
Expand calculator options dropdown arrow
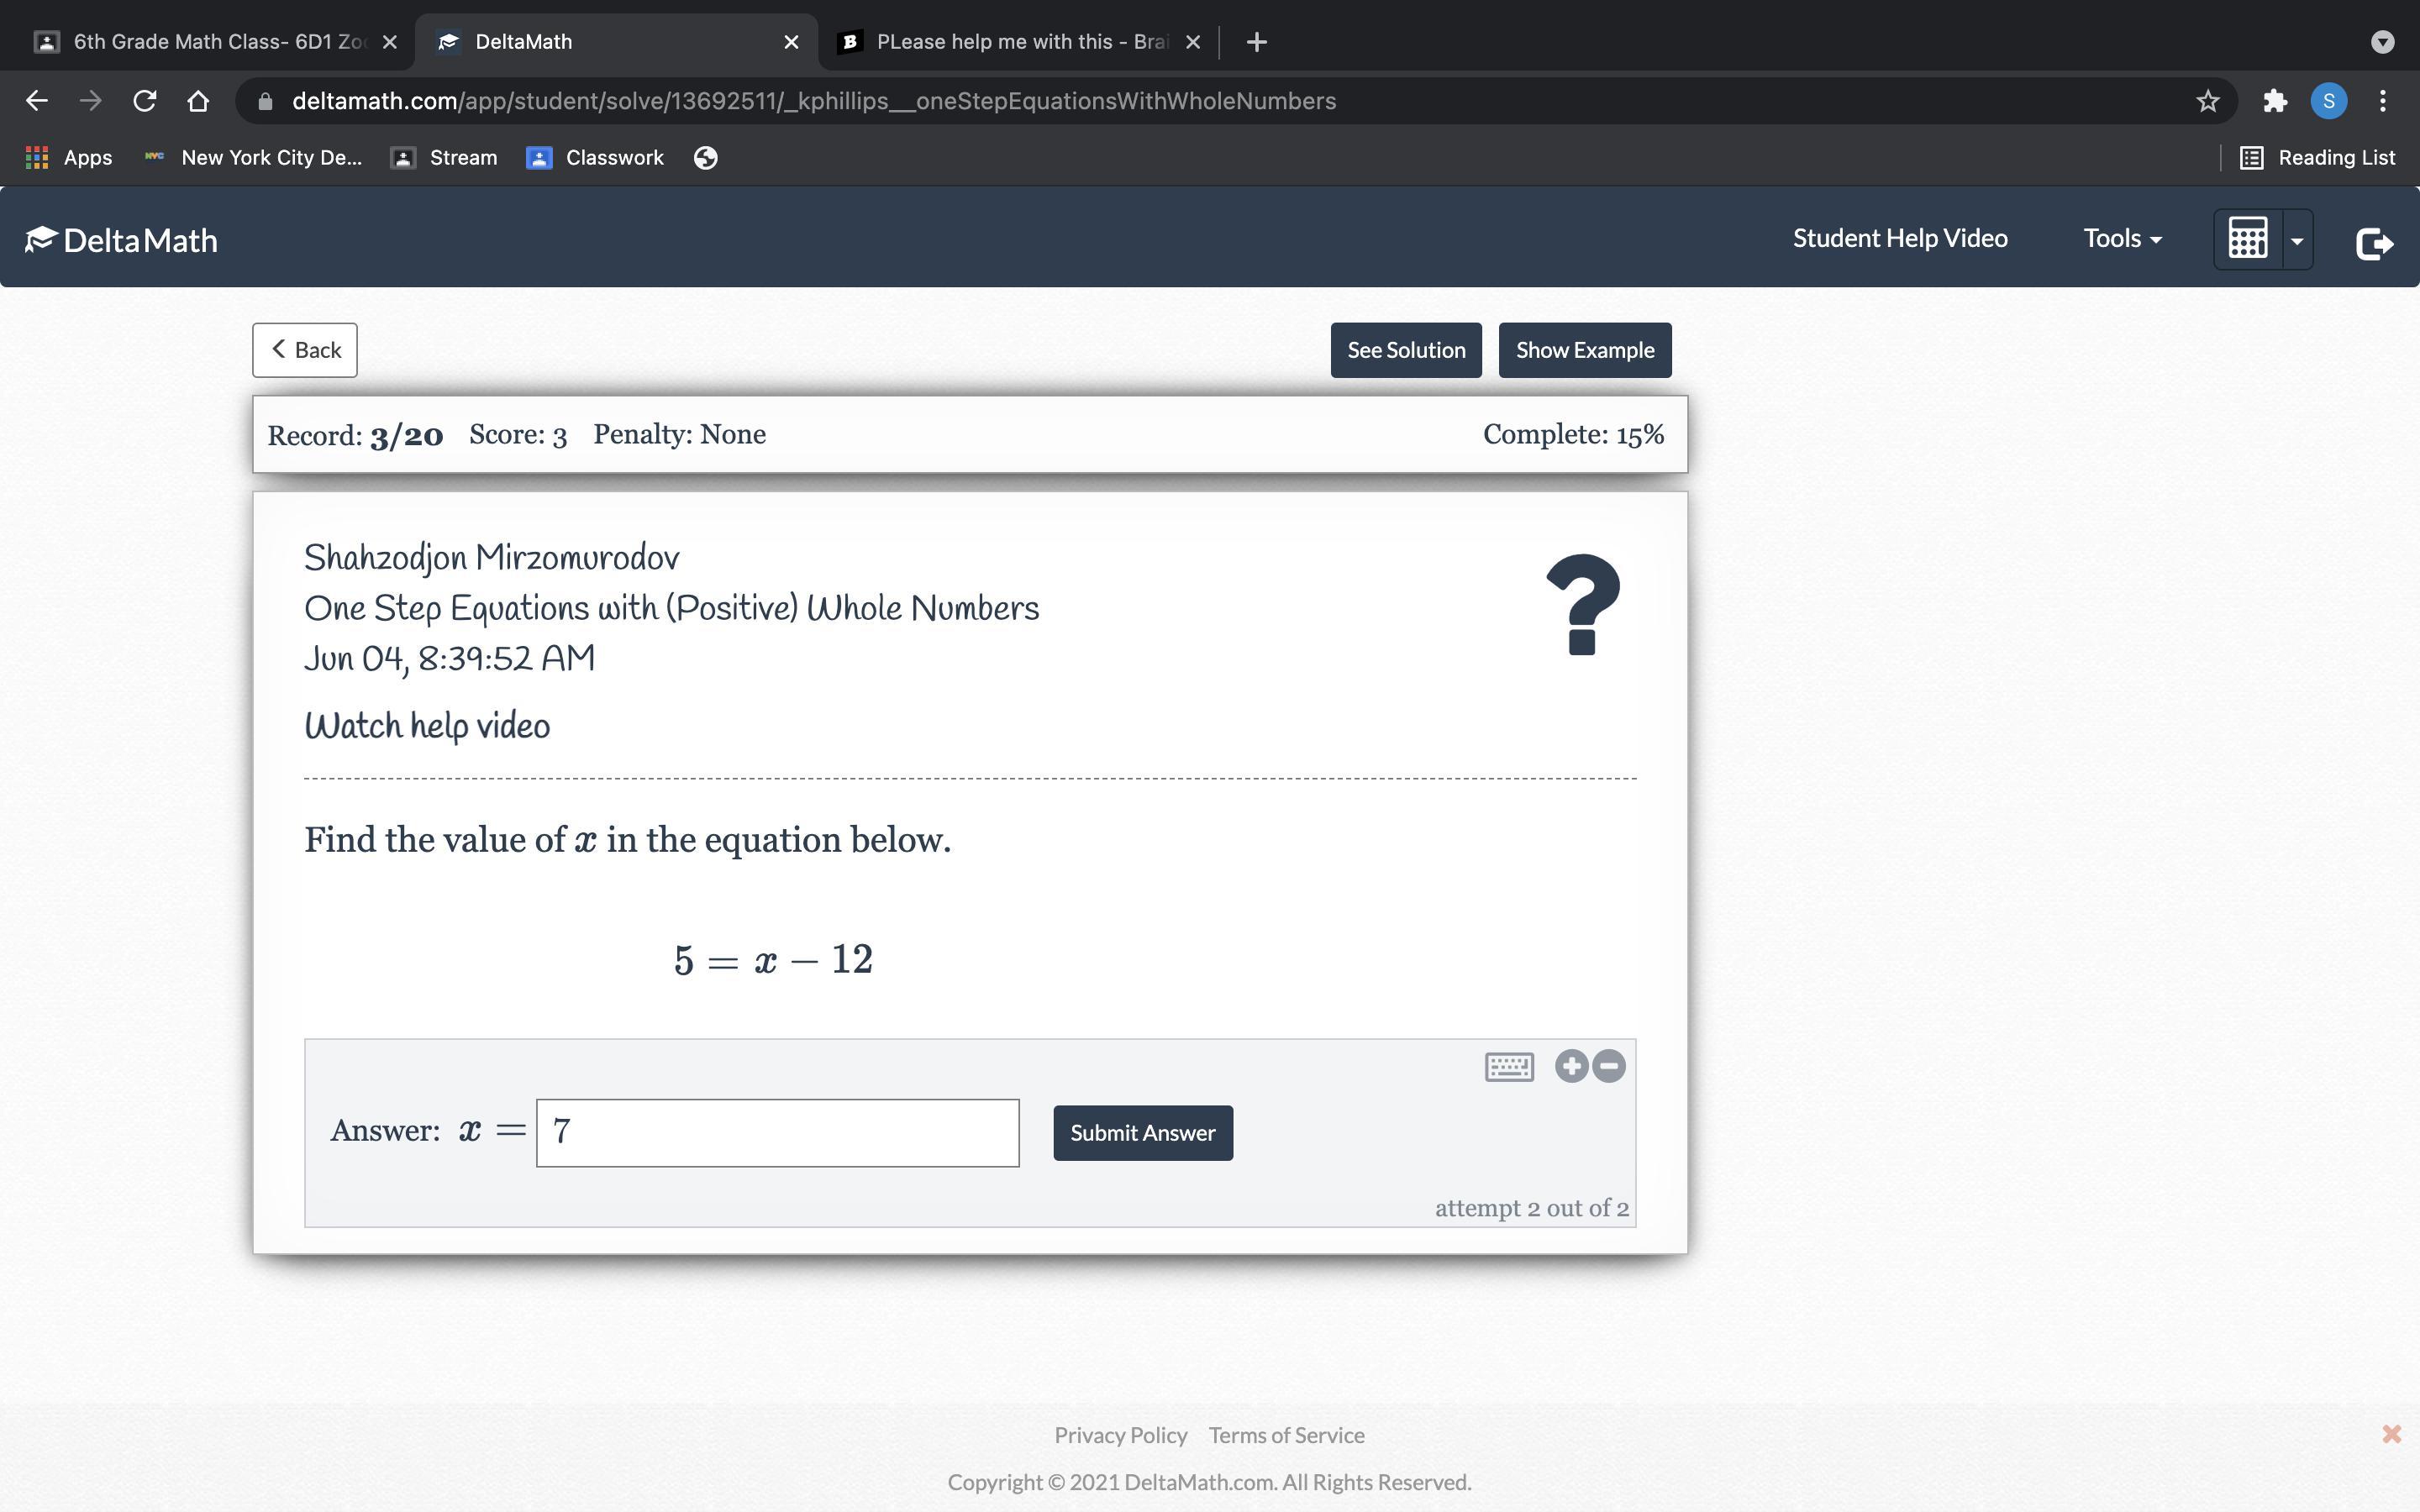click(x=2297, y=241)
